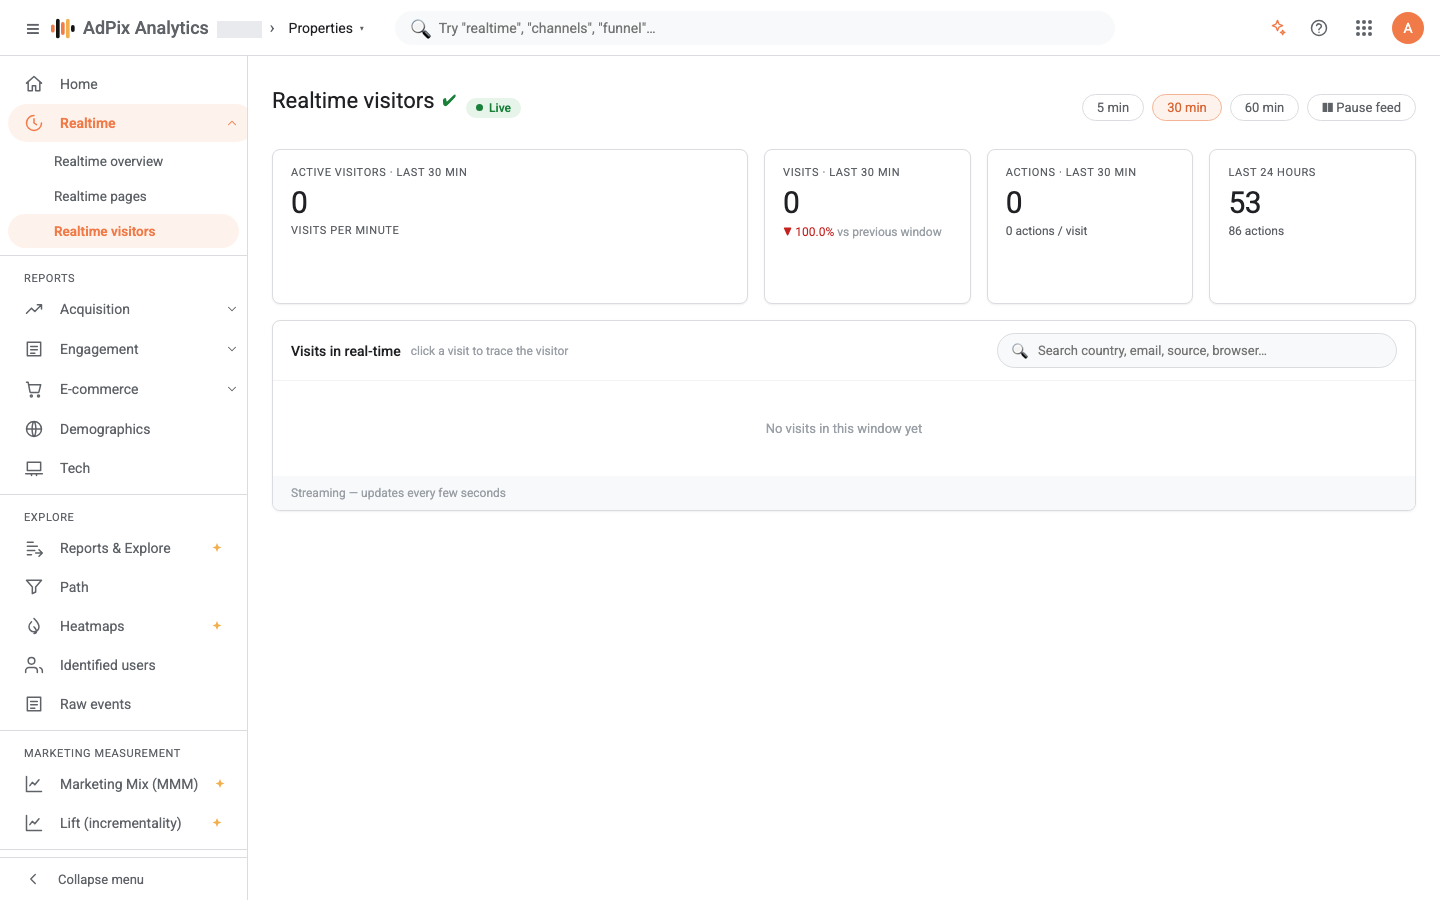This screenshot has width=1440, height=900.
Task: Click the Heatmaps flame icon
Action: [x=34, y=626]
